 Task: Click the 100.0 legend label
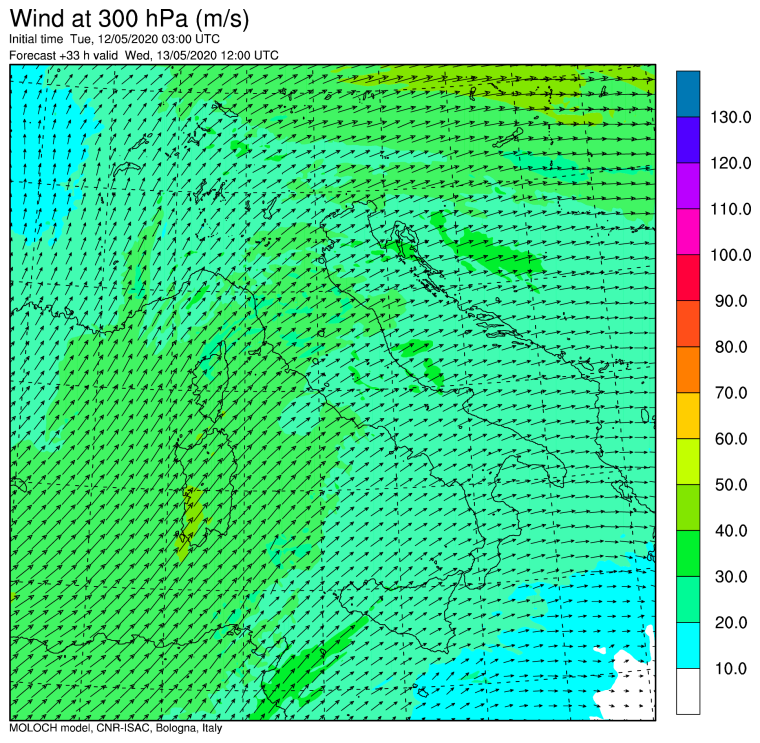point(730,255)
